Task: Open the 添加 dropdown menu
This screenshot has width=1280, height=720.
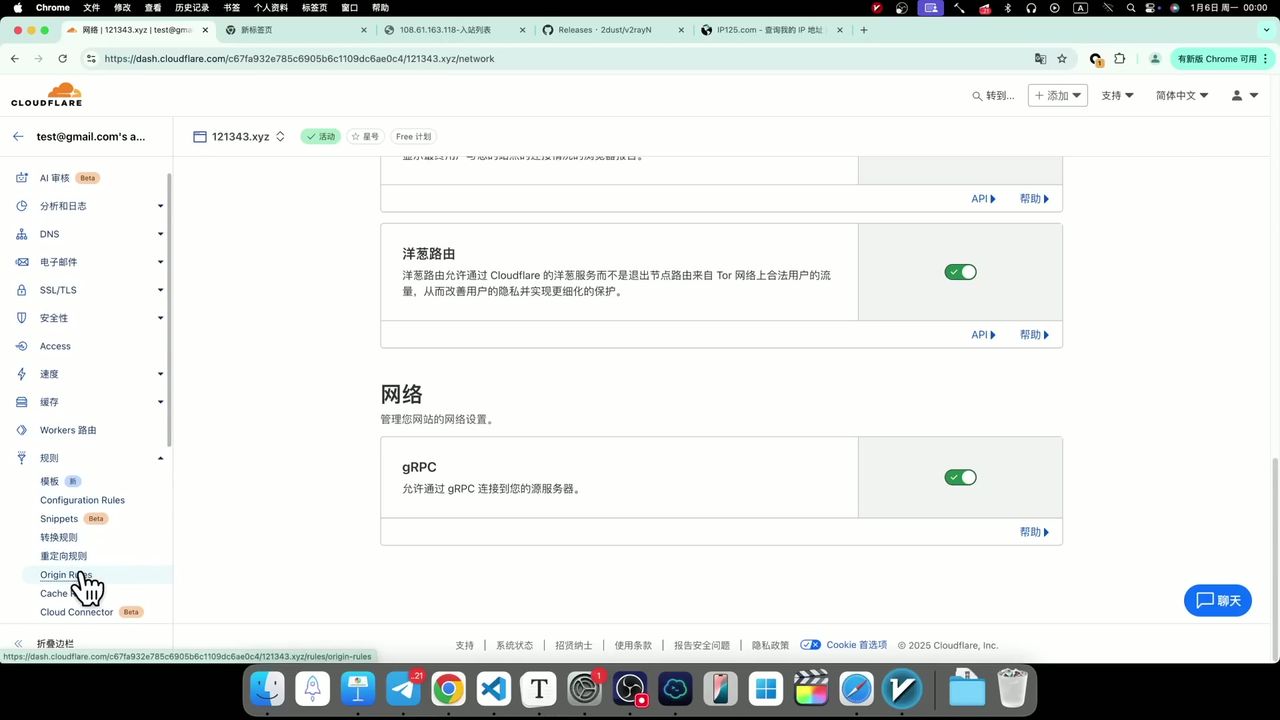Action: [x=1057, y=96]
